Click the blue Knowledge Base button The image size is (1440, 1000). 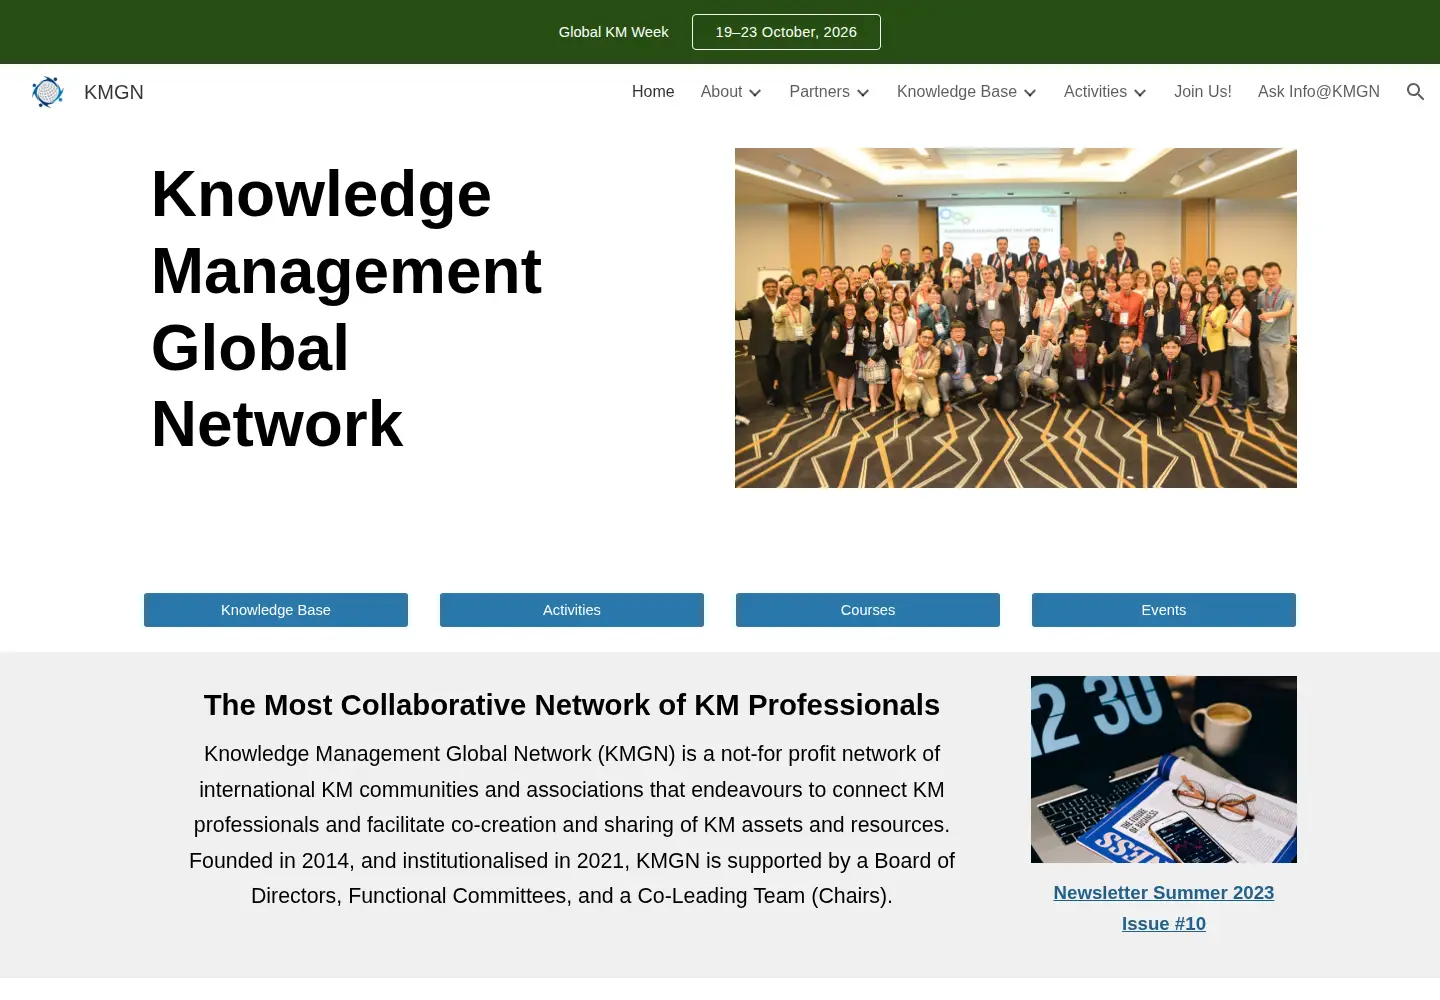(x=276, y=610)
